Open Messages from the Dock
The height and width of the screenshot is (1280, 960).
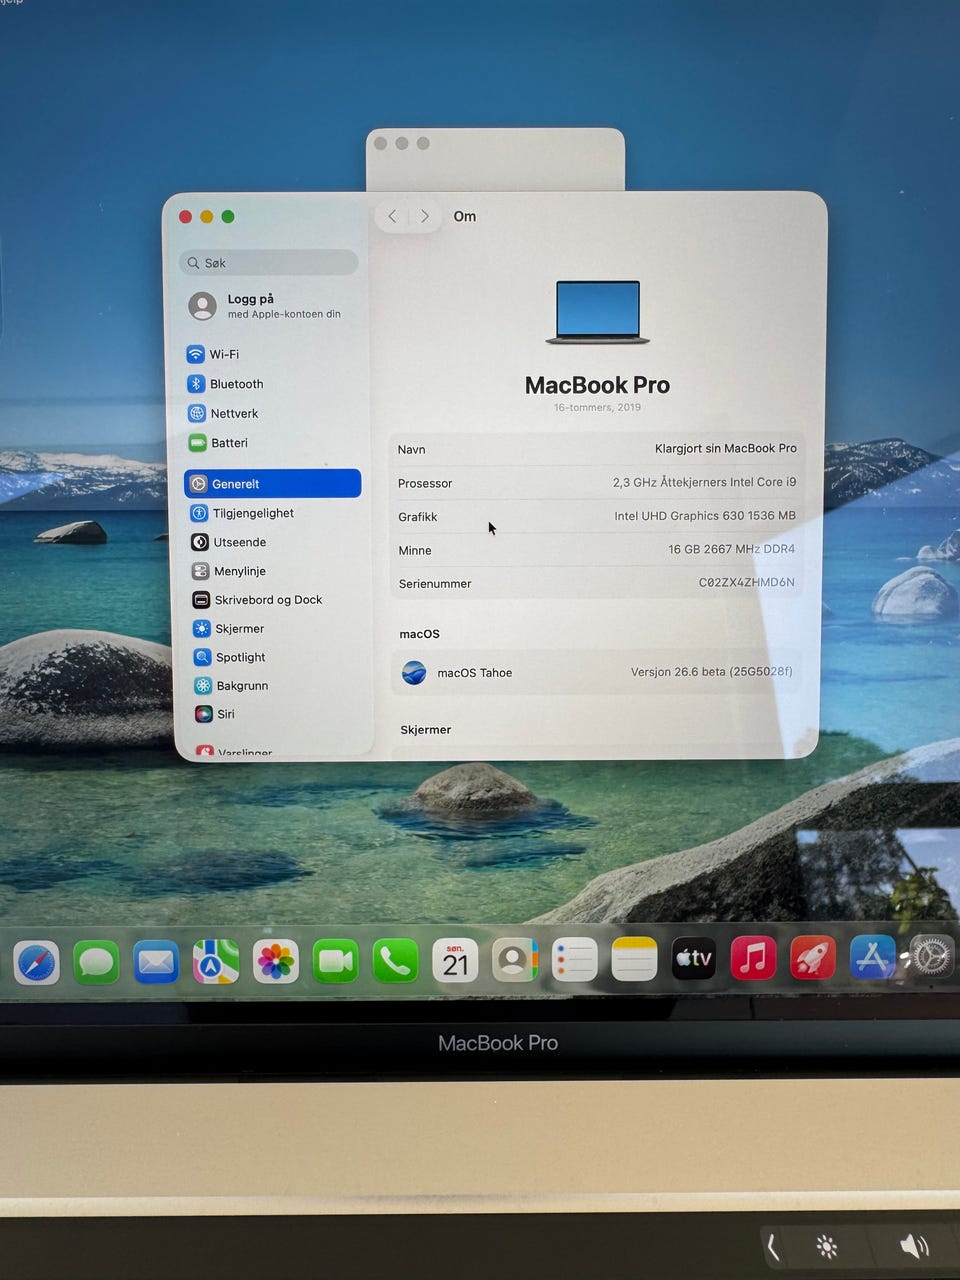click(x=96, y=963)
